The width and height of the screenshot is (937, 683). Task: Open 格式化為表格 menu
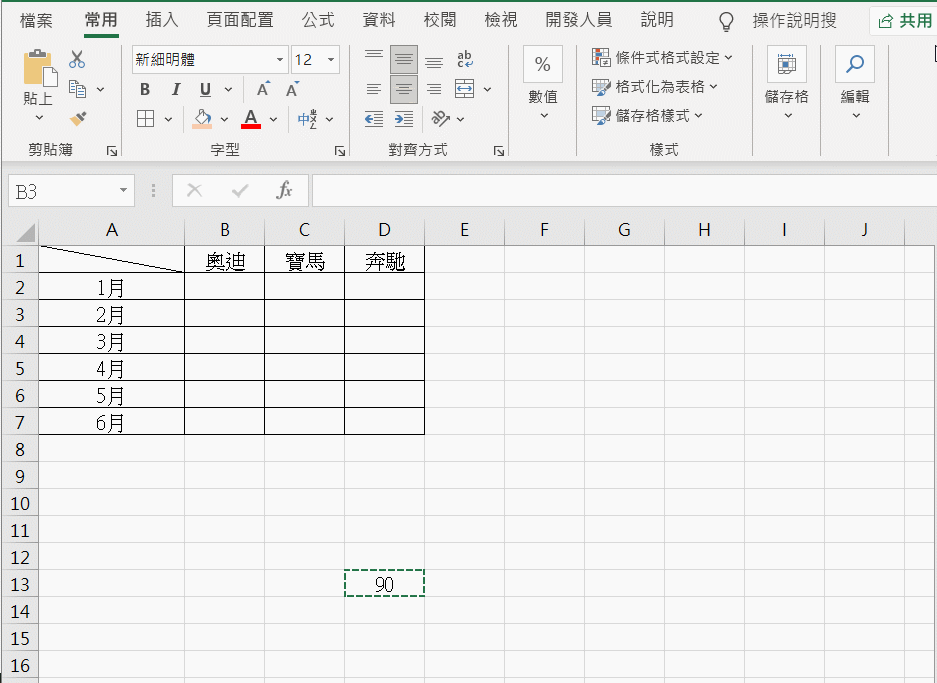(x=655, y=87)
